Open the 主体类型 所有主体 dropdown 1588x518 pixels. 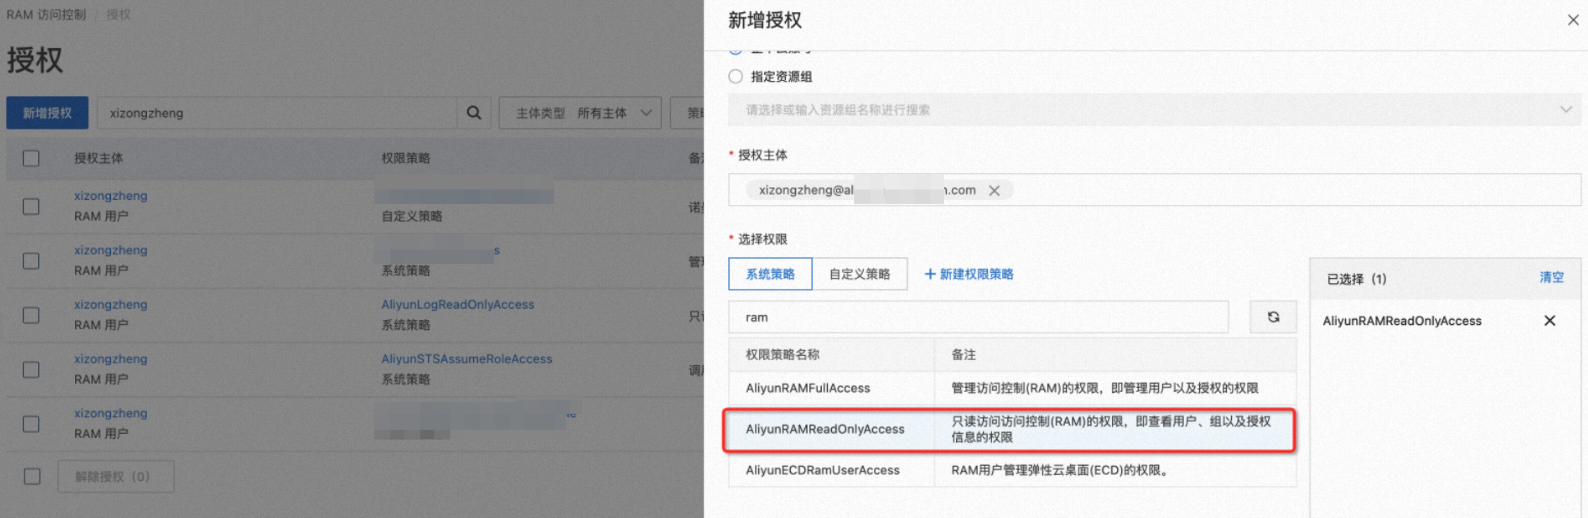(581, 113)
